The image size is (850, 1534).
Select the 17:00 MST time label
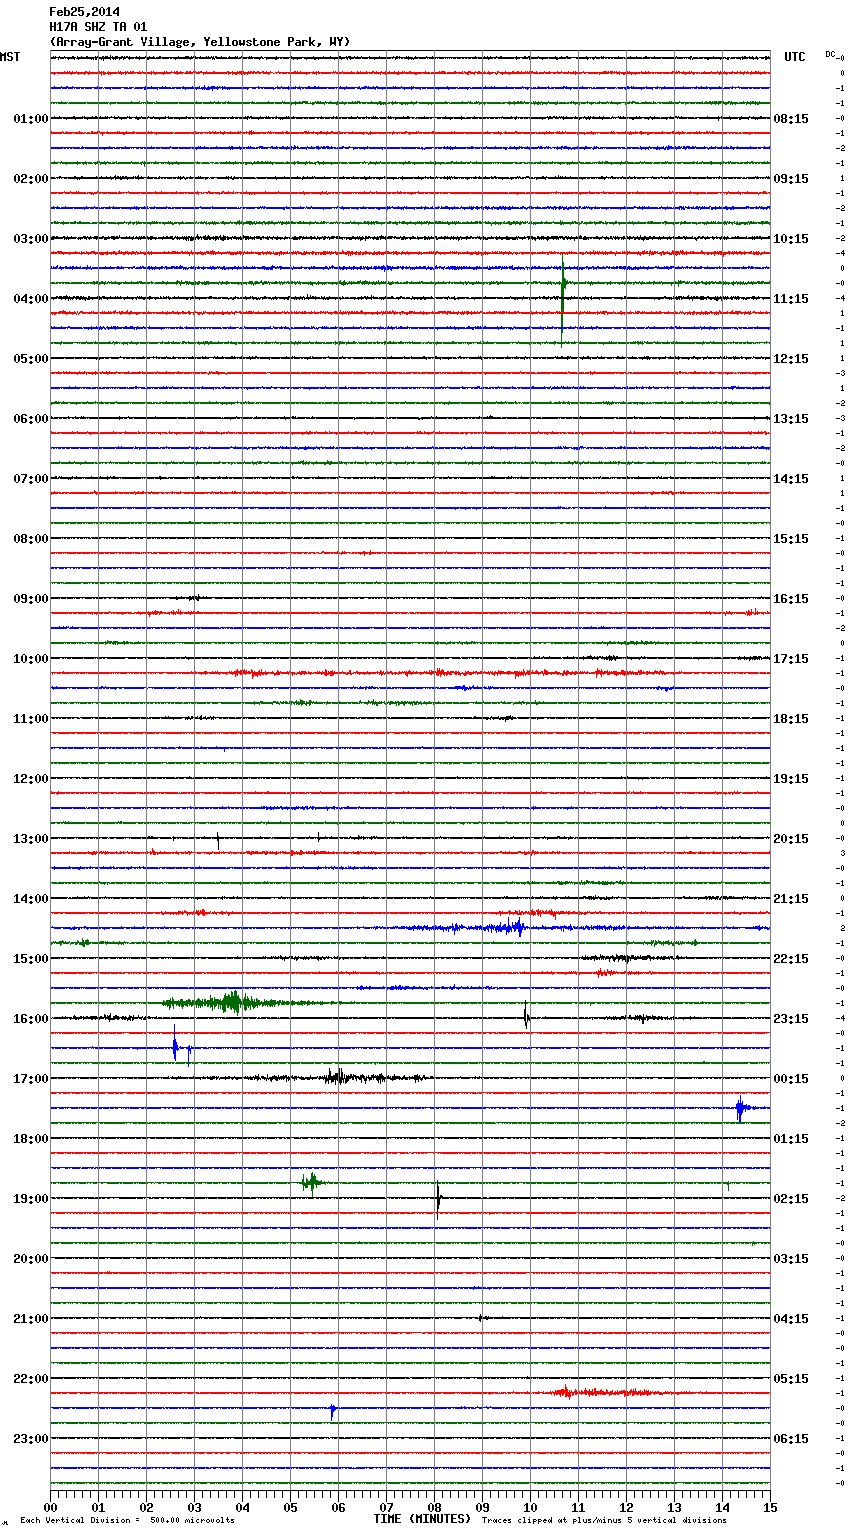click(31, 1079)
